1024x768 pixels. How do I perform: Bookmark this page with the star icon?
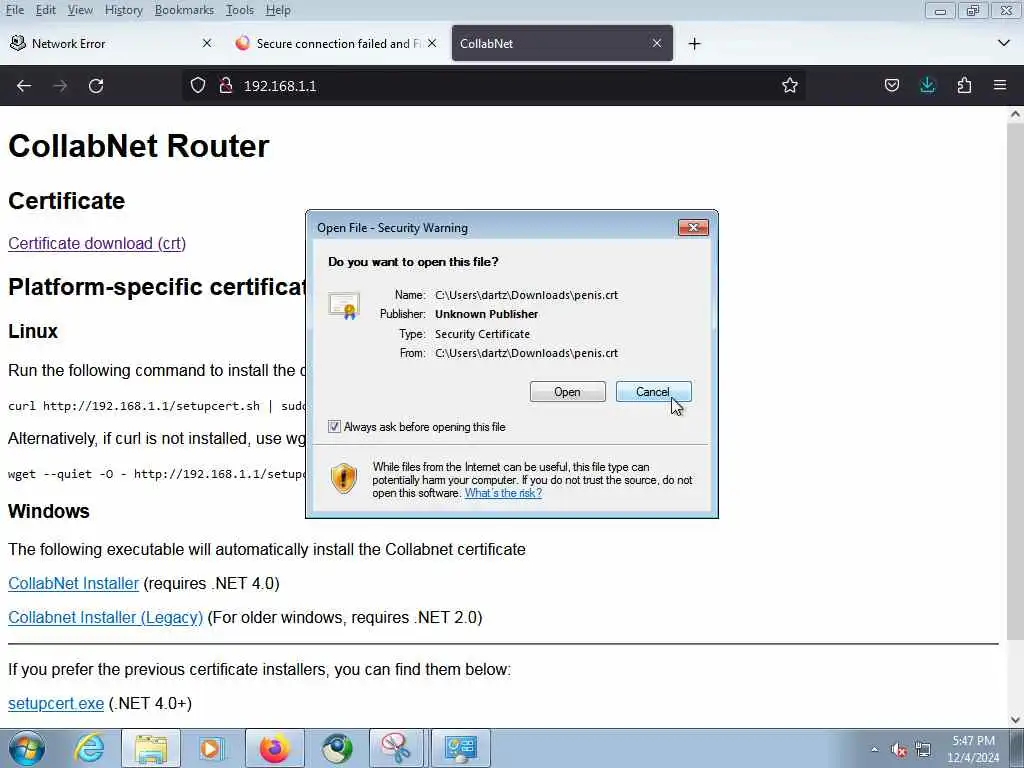coord(790,86)
